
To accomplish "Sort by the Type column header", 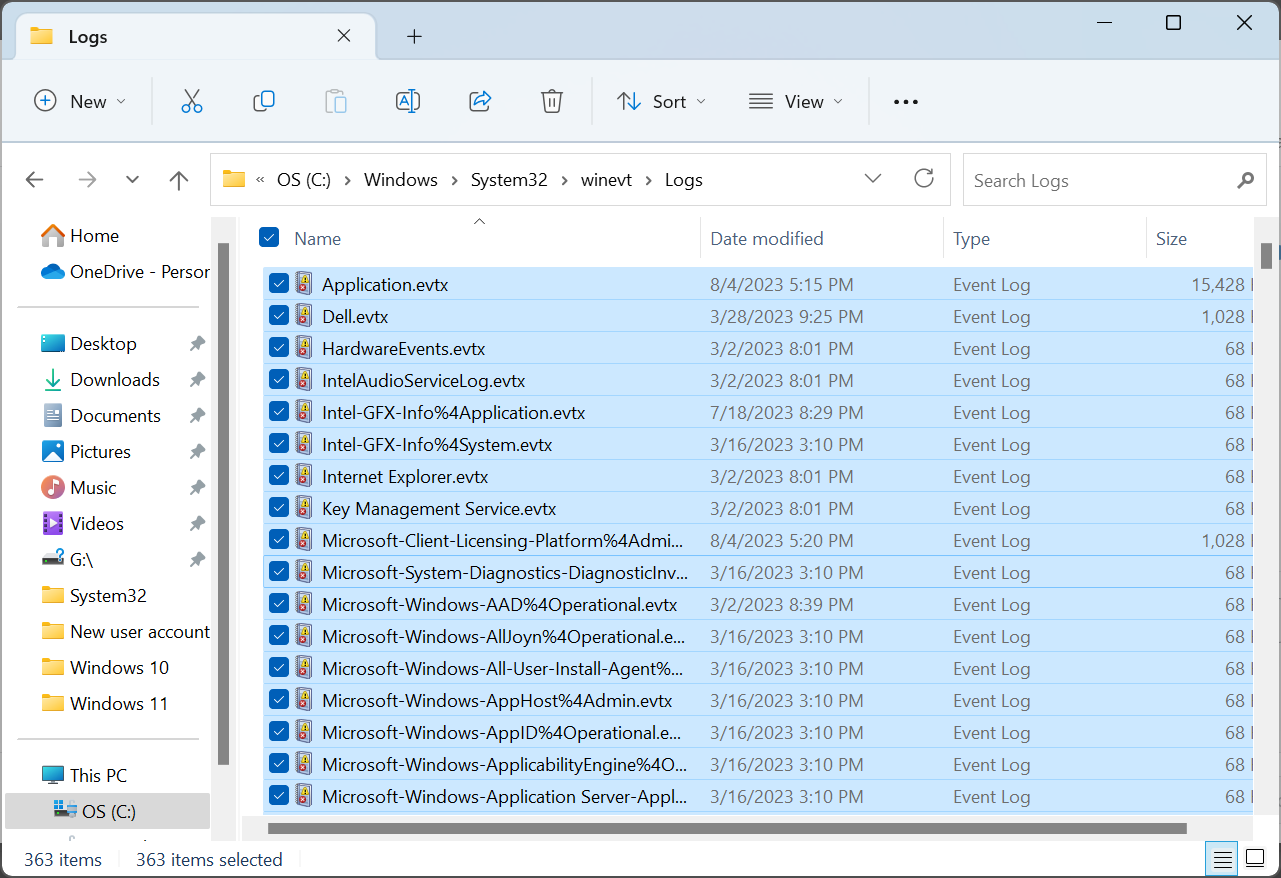I will click(971, 239).
